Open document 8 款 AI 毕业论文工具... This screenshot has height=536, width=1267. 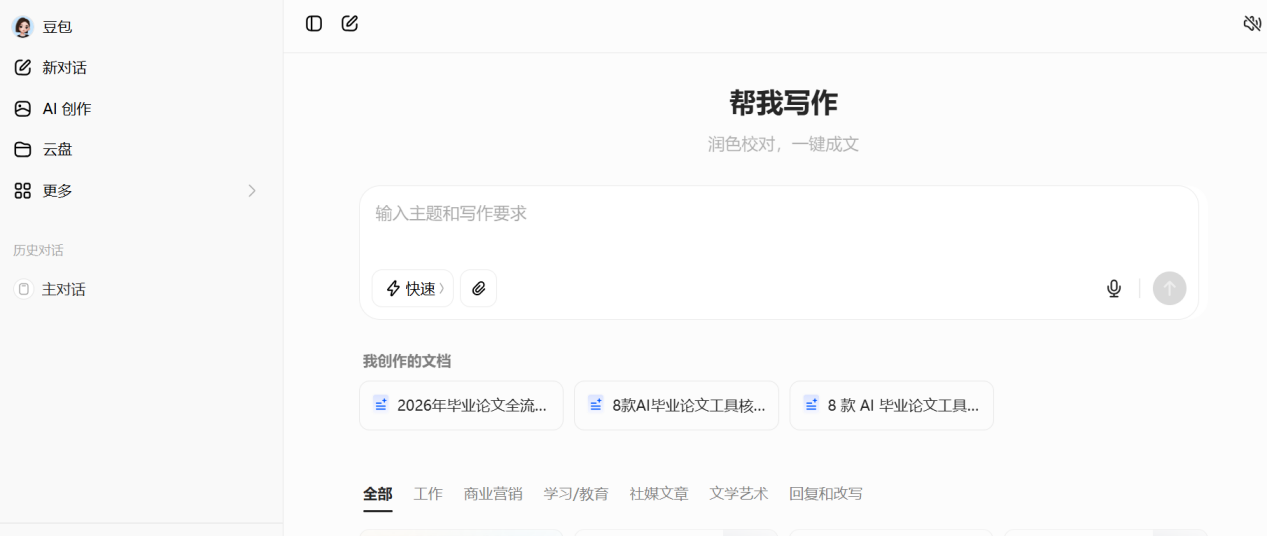pyautogui.click(x=891, y=406)
